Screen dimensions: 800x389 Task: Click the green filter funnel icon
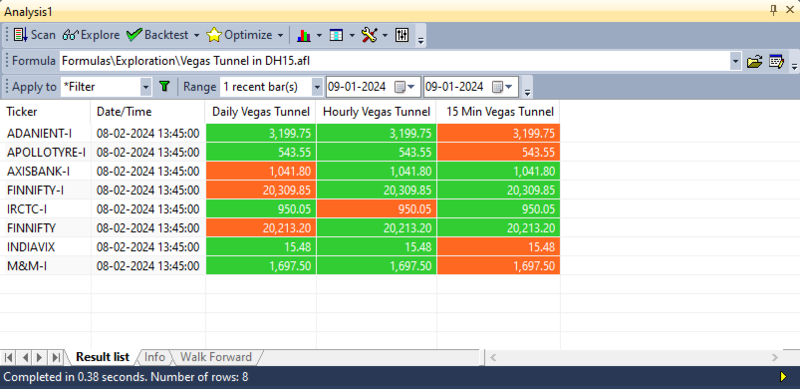[x=164, y=86]
